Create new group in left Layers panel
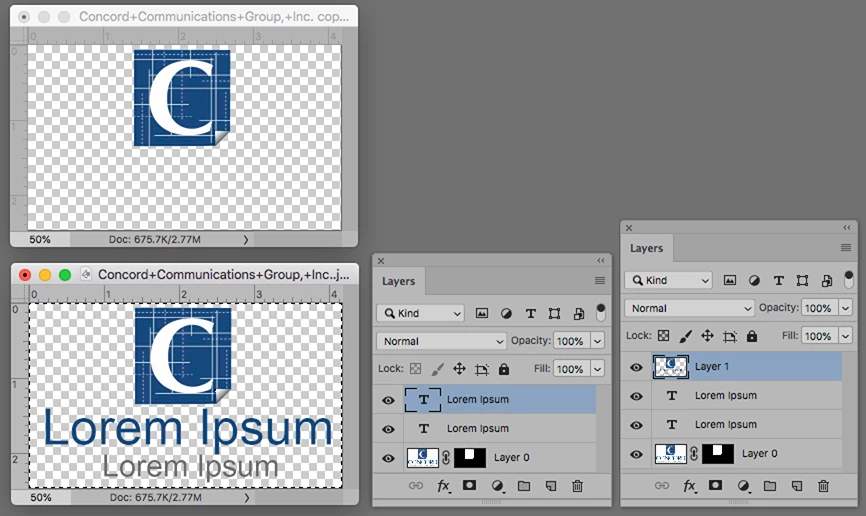Viewport: 866px width, 516px height. click(524, 486)
